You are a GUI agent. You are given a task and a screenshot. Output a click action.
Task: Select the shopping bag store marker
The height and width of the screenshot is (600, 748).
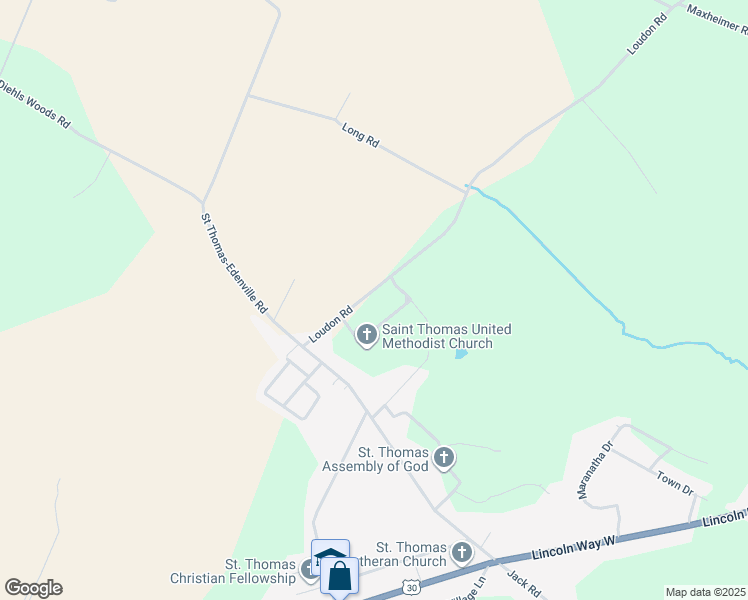tap(339, 577)
